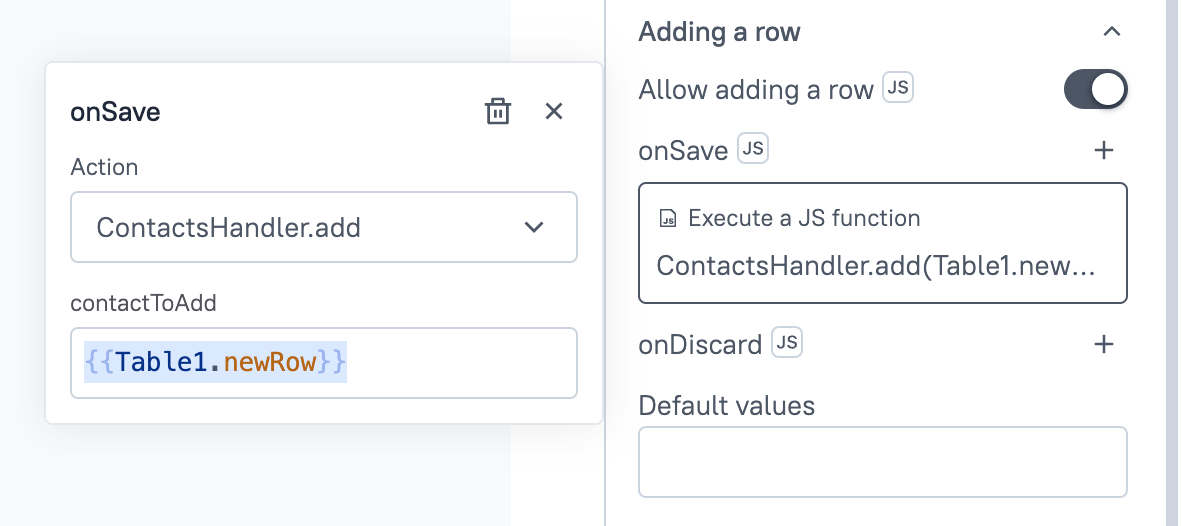Add a new onSave action with plus icon

point(1104,151)
